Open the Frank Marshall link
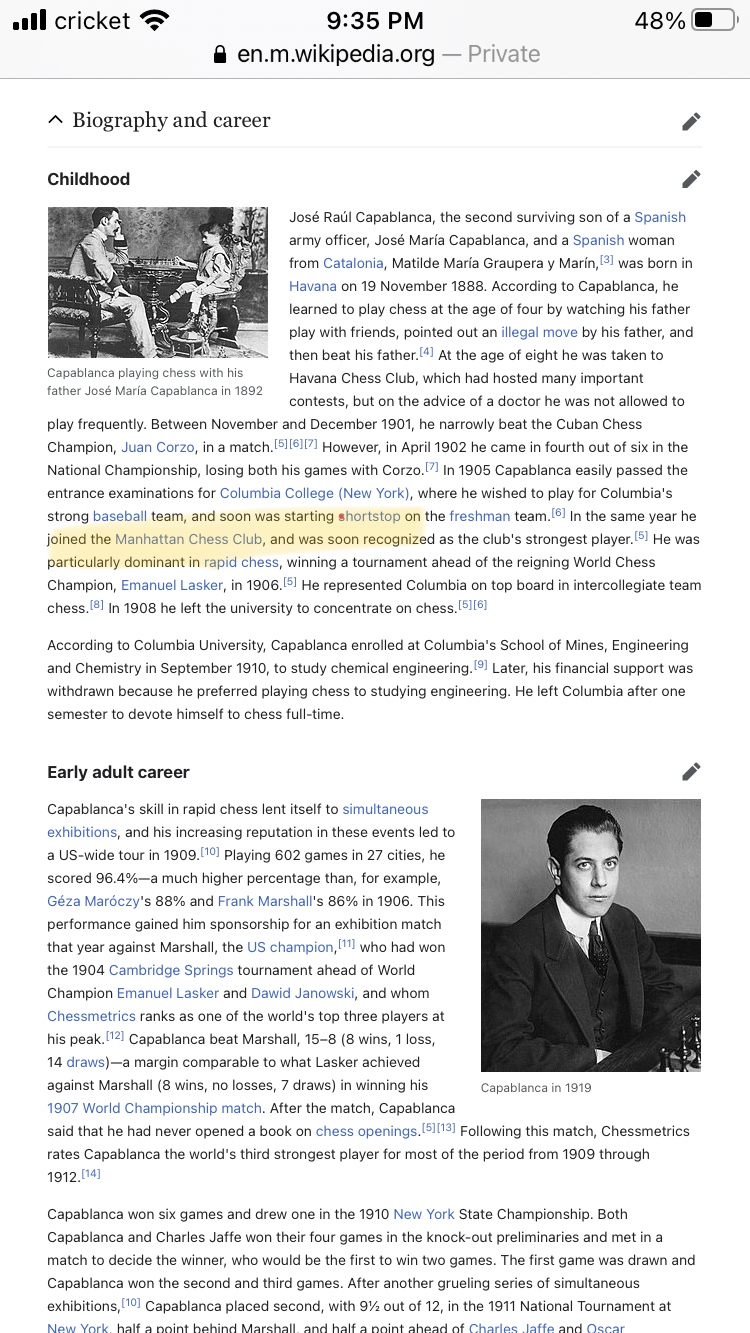Image resolution: width=750 pixels, height=1333 pixels. pyautogui.click(x=264, y=901)
